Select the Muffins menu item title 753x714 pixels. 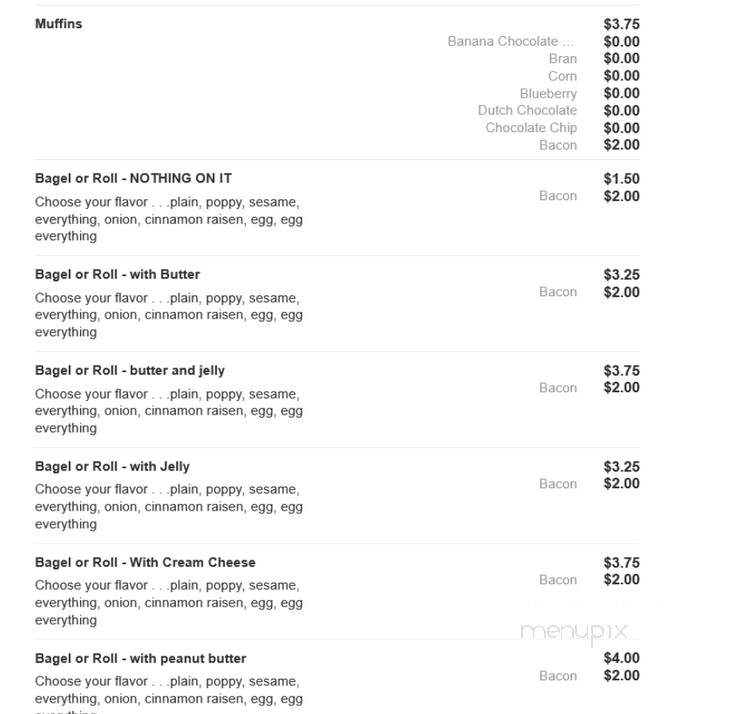[x=59, y=24]
